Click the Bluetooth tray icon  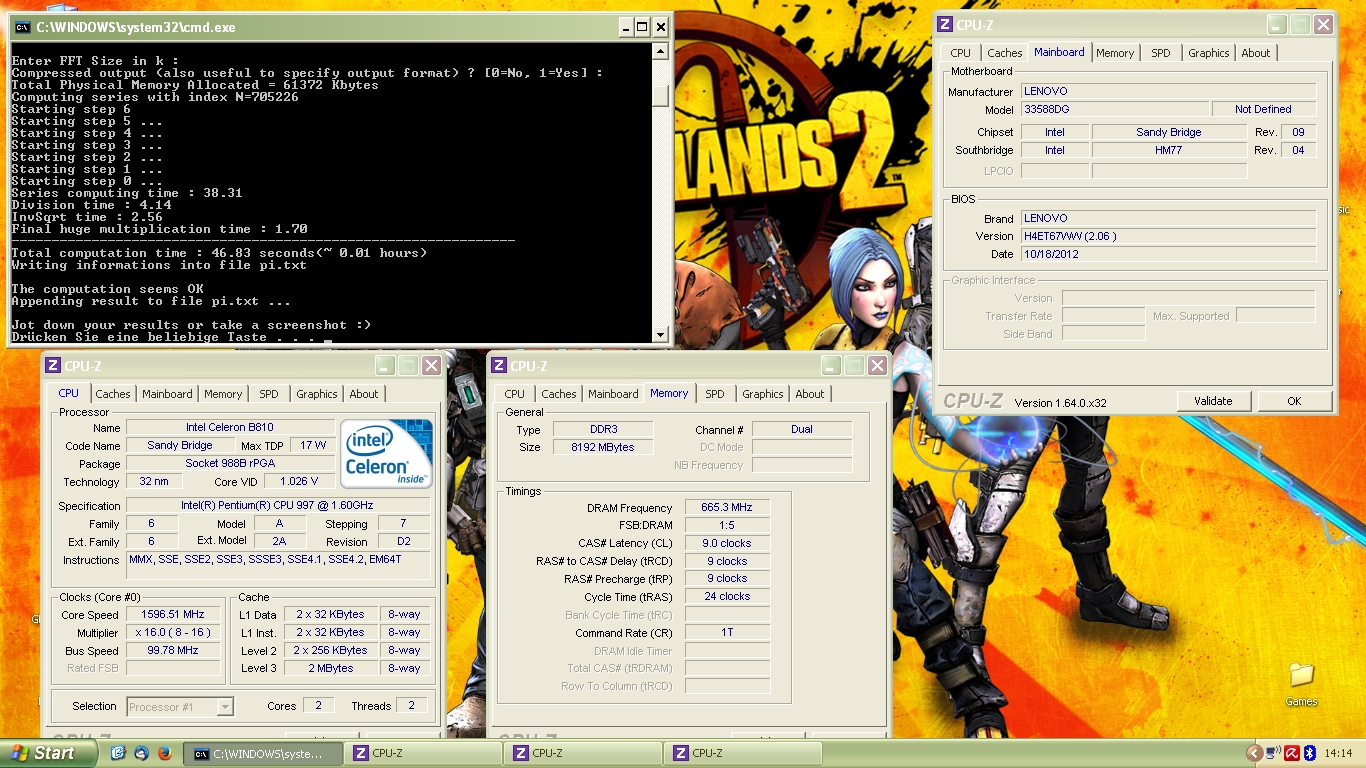click(x=1308, y=753)
